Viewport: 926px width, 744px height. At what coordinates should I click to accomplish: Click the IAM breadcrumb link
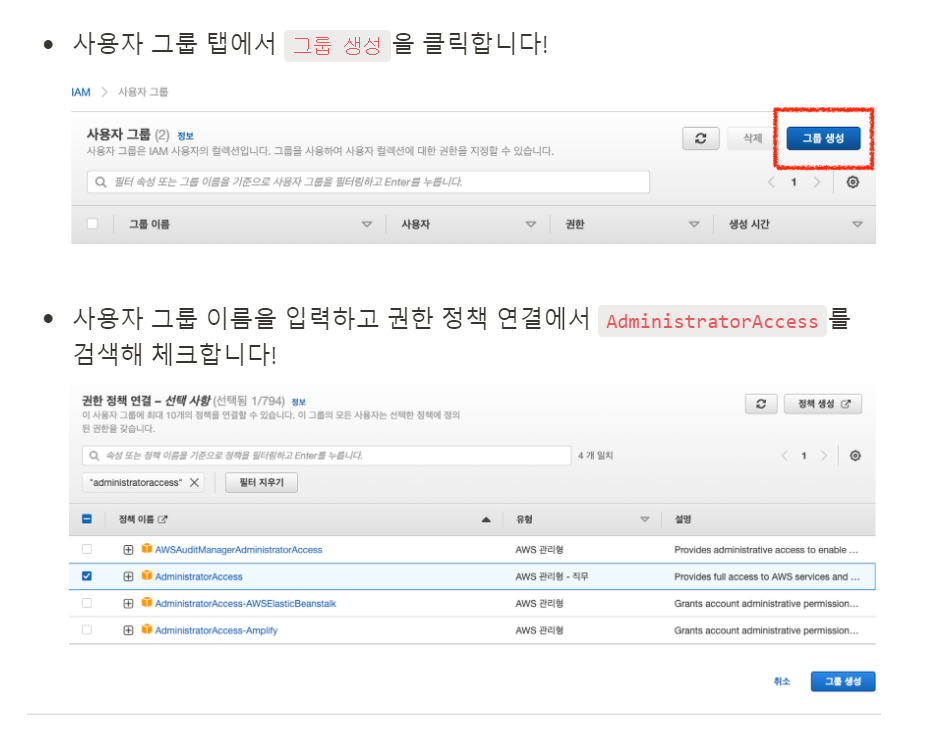click(81, 92)
